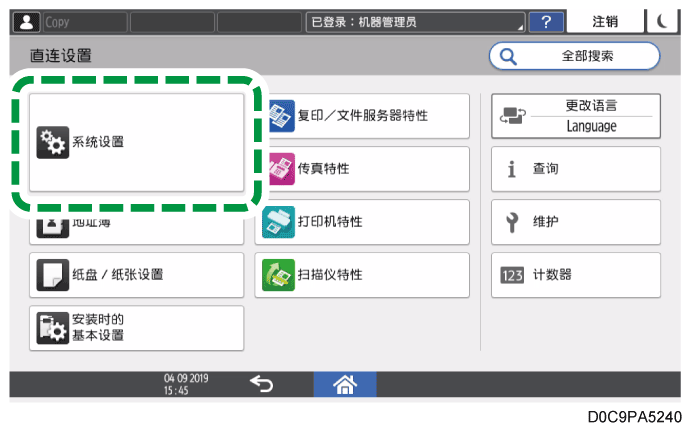Click the blue copy/document server icon
691x427 pixels.
coord(281,116)
